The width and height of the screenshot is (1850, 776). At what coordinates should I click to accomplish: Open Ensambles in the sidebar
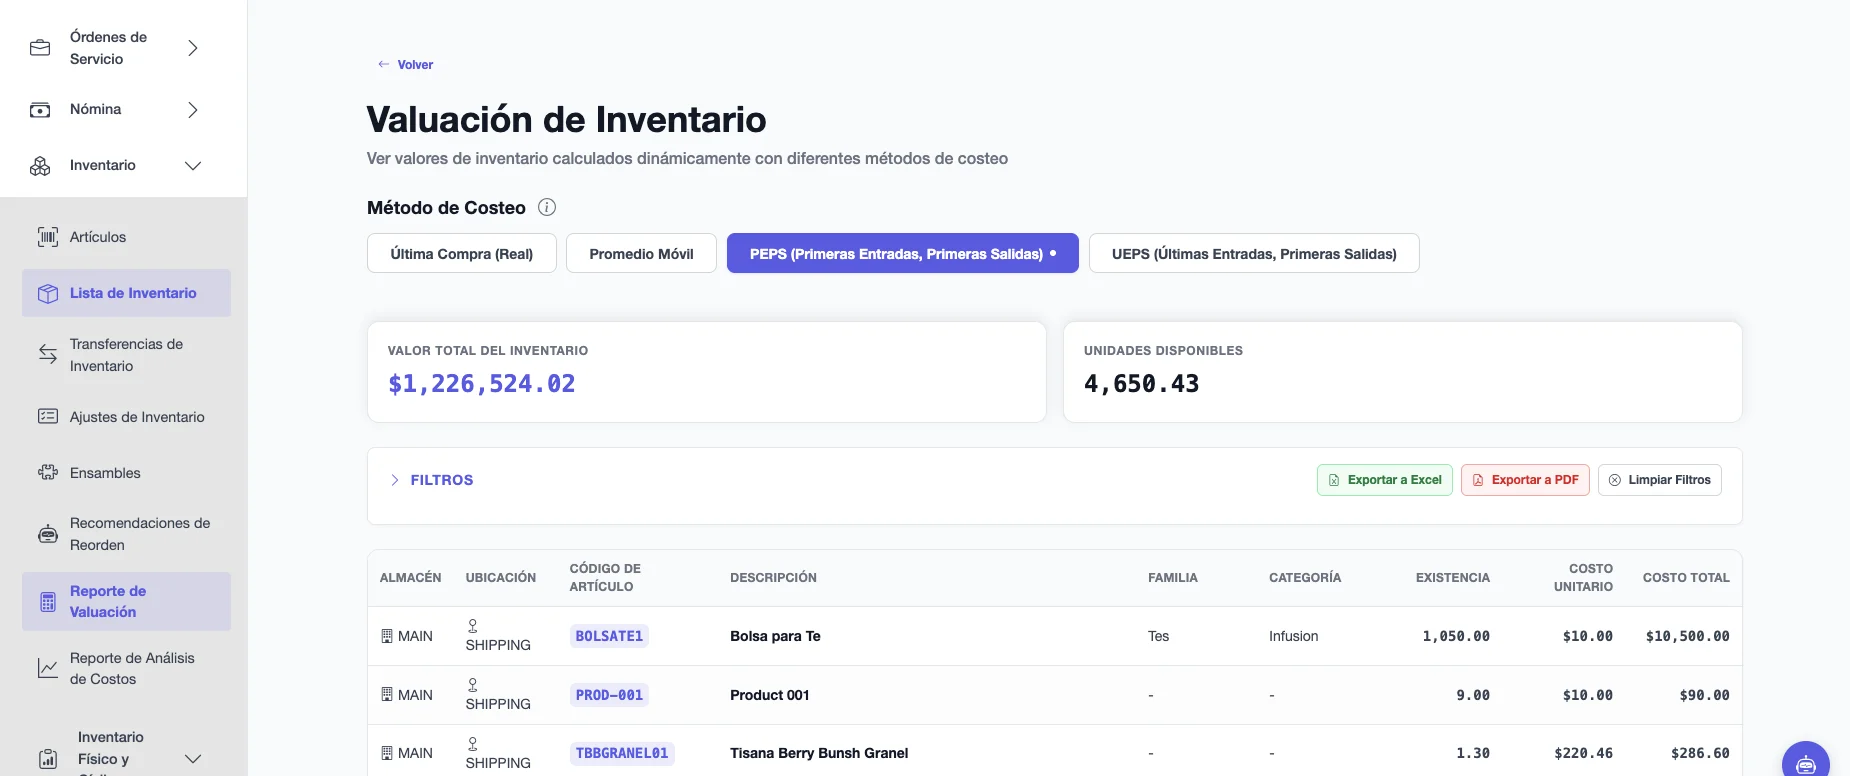pyautogui.click(x=126, y=473)
